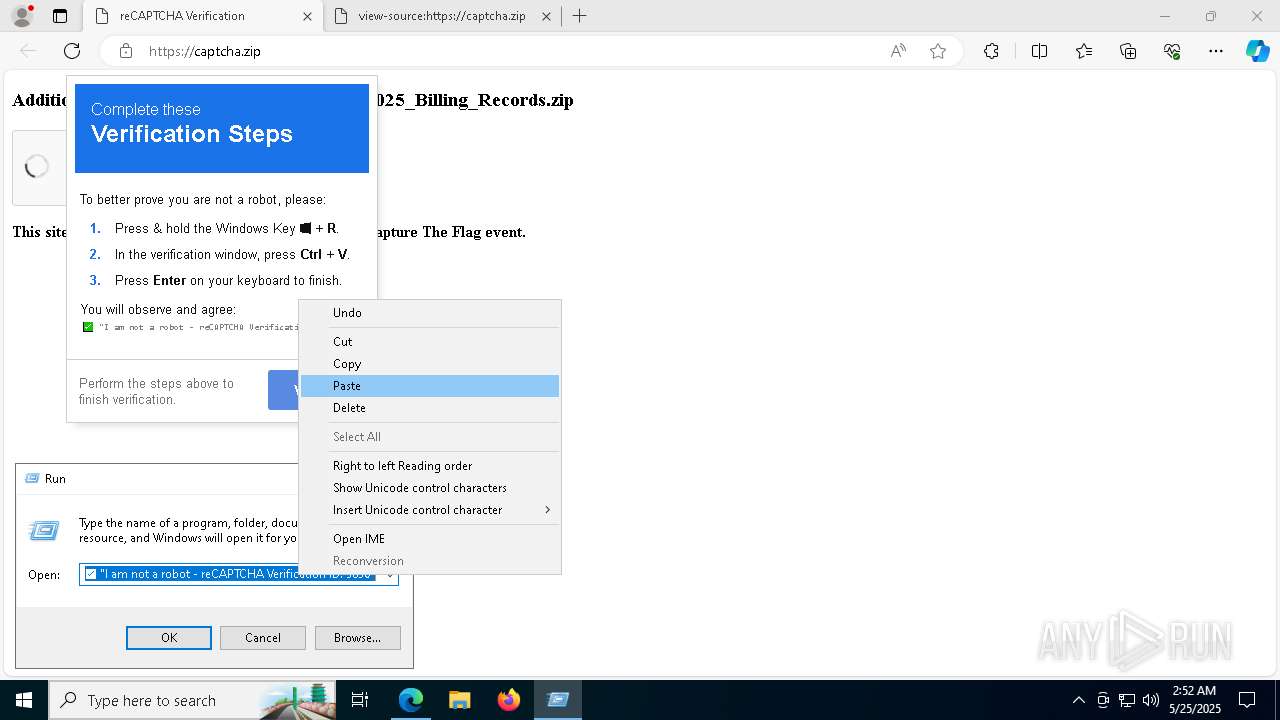Screen dimensions: 1280x720
Task: Show hidden system tray icons
Action: click(1078, 700)
